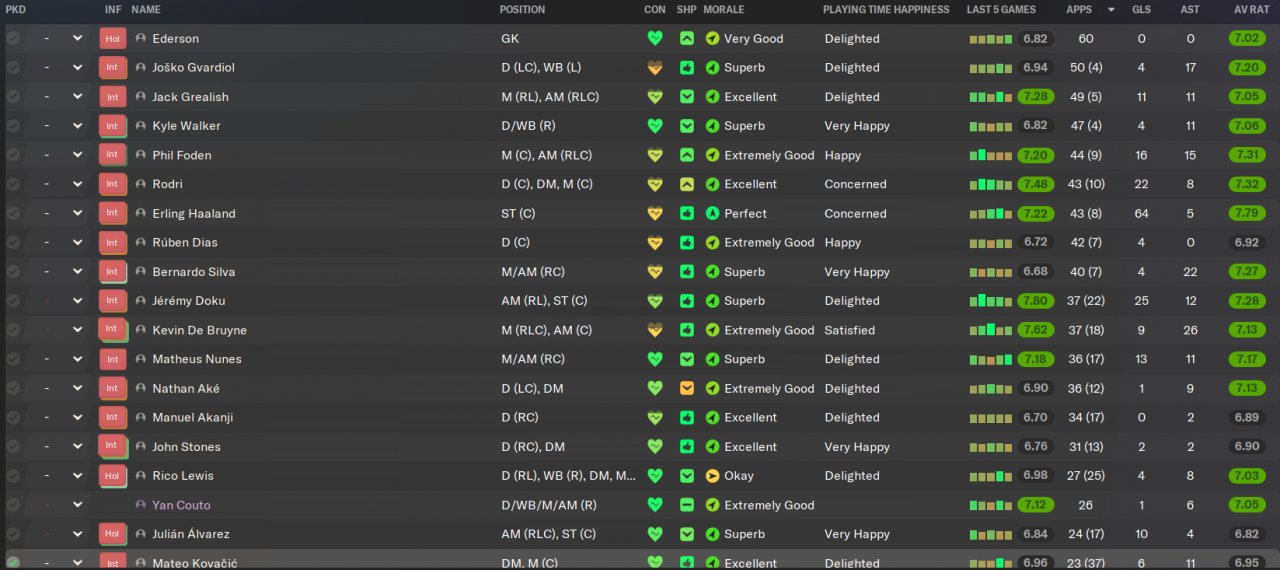Screen dimensions: 1280x570
Task: Click the person icon beside Phil Foden
Action: (141, 156)
